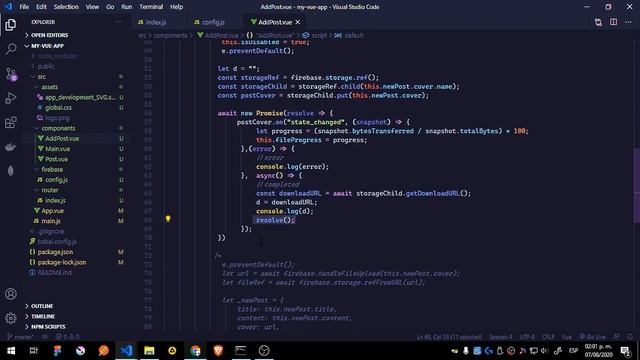Open the Source Control view icon
This screenshot has height=360, width=640.
[11, 74]
